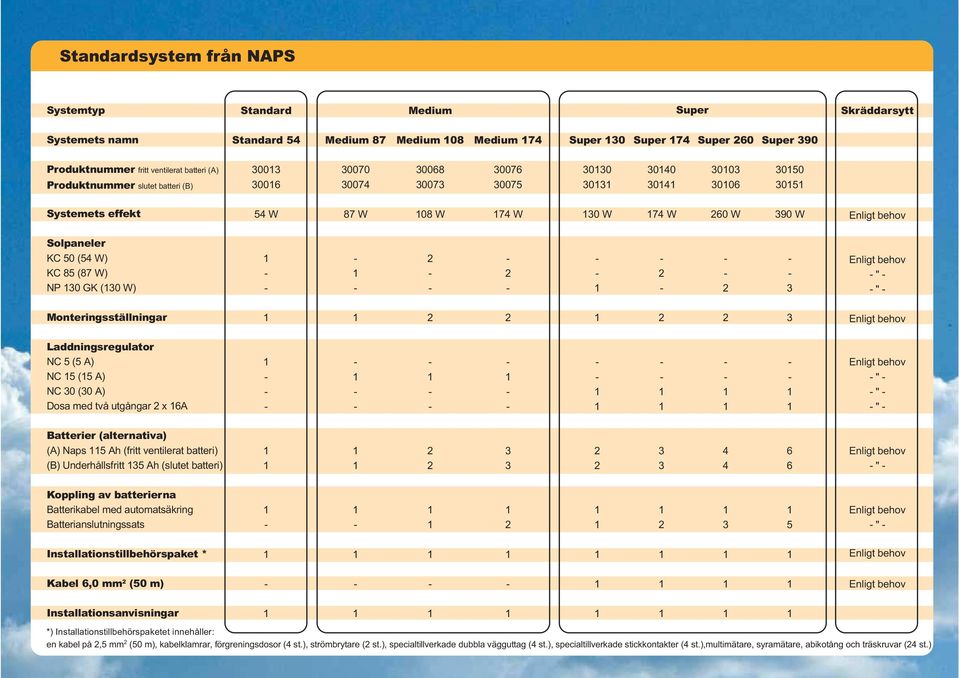
Task: Click the "Laddningsregulator" section heading
Action: tap(100, 347)
